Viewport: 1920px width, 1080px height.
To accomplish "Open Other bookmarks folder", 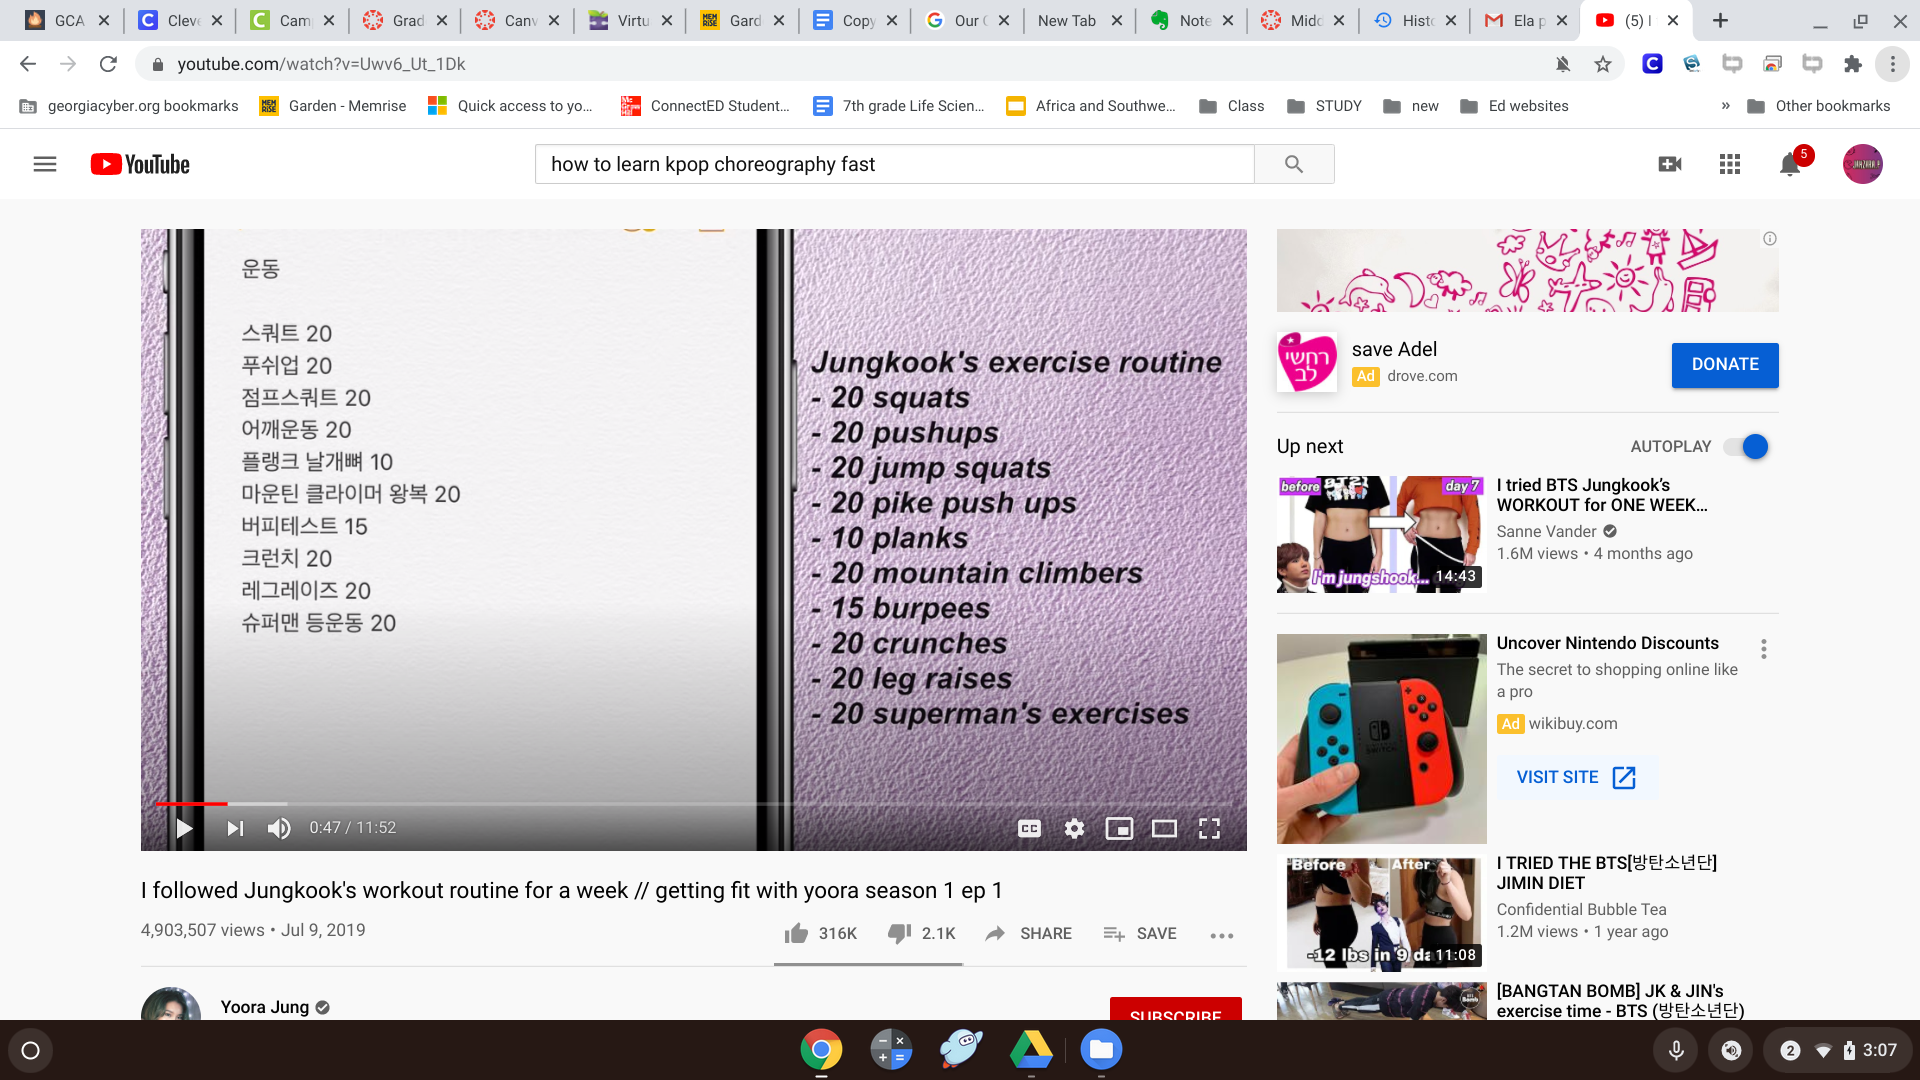I will (1818, 106).
